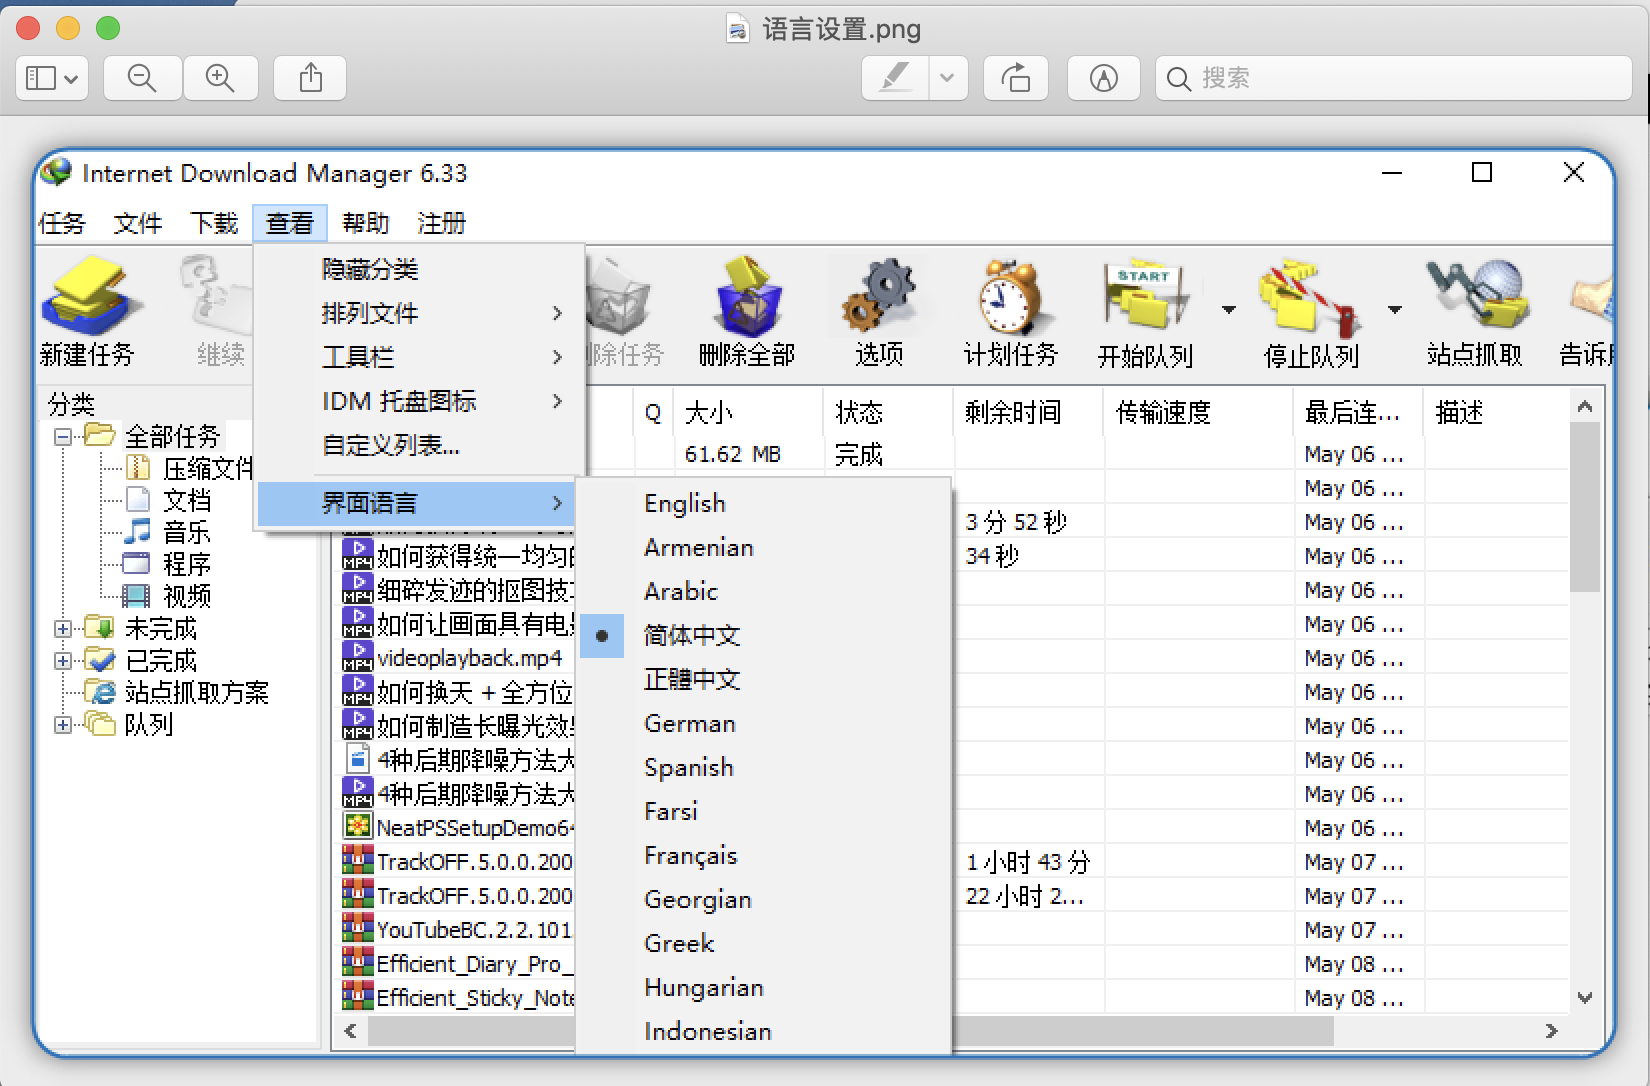Click the 程序 category window icon
This screenshot has height=1086, width=1650.
(136, 563)
